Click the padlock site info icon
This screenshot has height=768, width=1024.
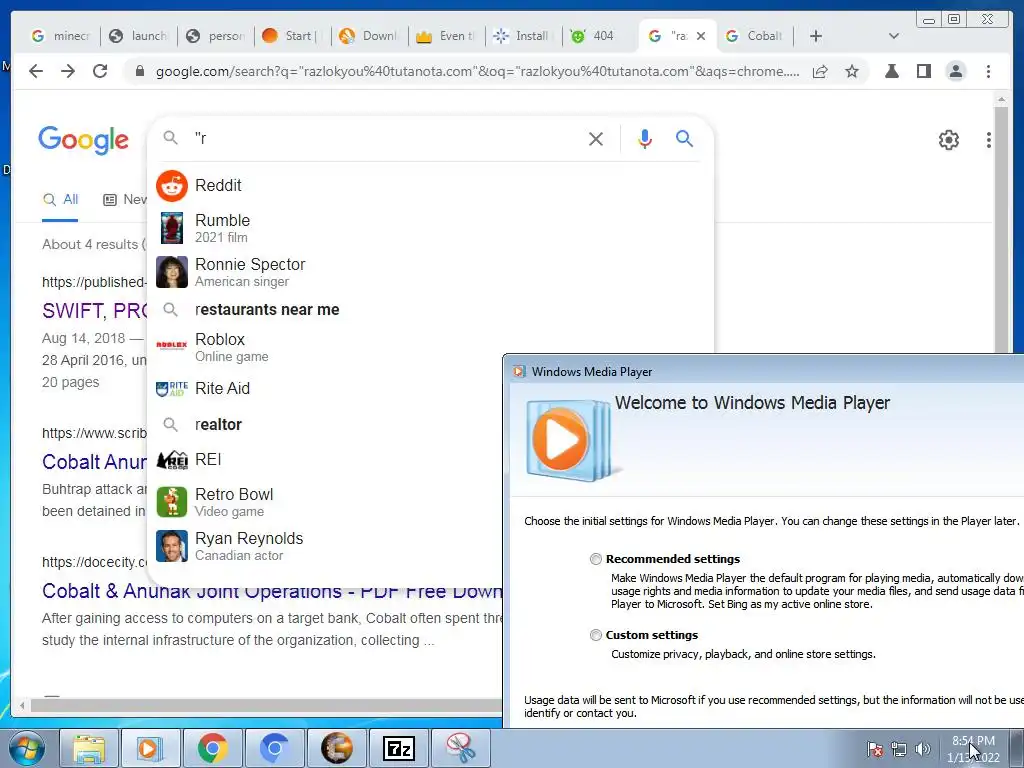click(139, 71)
